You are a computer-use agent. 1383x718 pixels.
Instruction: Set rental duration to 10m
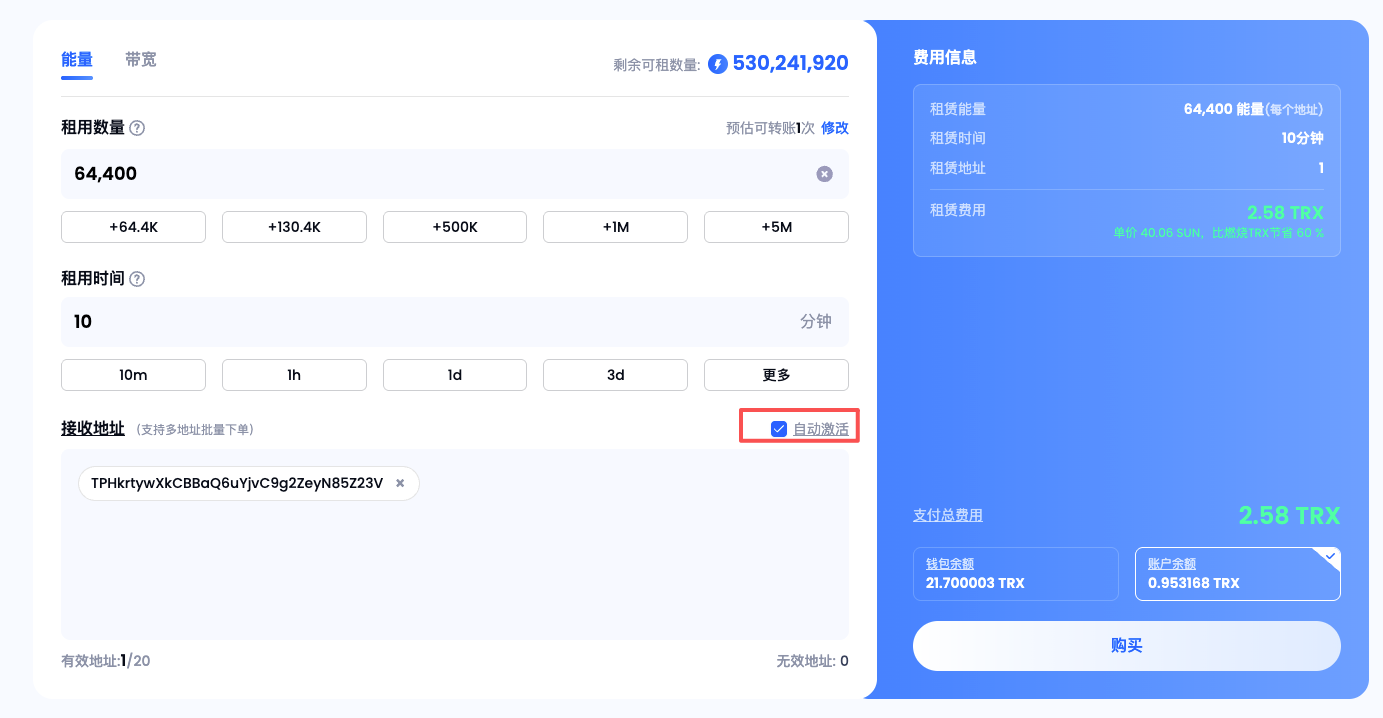(x=134, y=375)
